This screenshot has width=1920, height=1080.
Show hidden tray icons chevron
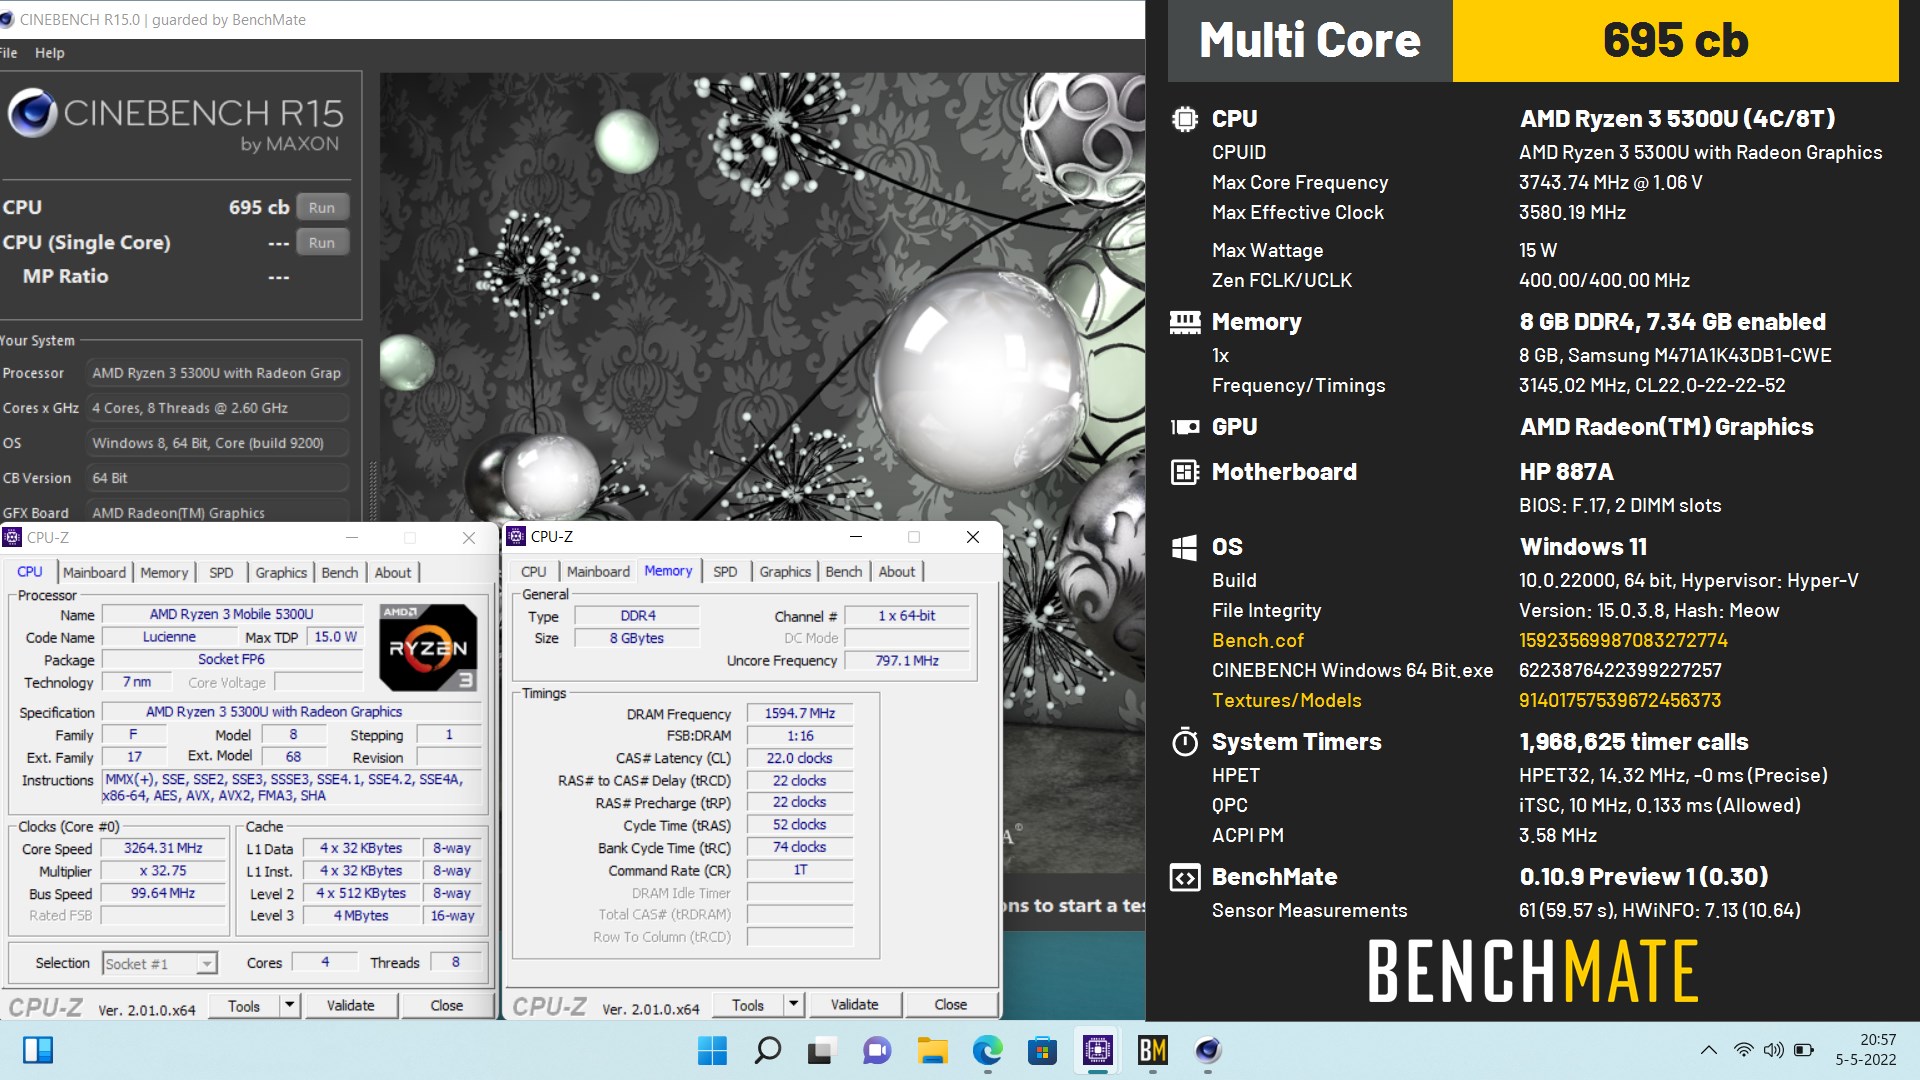tap(1709, 1050)
